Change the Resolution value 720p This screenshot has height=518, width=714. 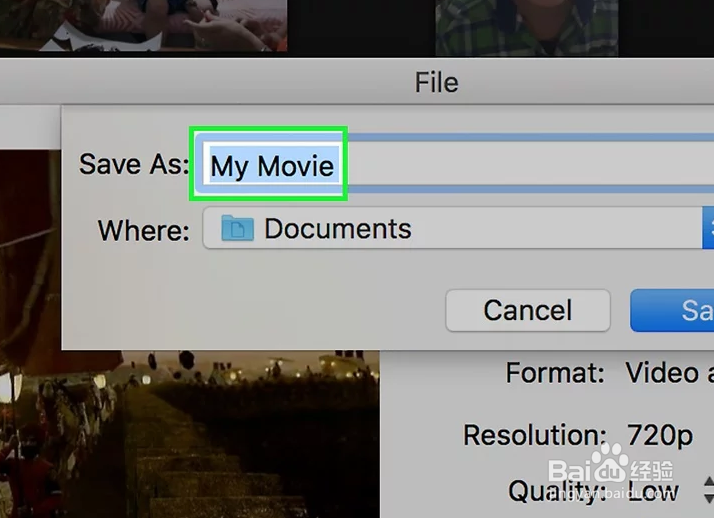[x=659, y=435]
